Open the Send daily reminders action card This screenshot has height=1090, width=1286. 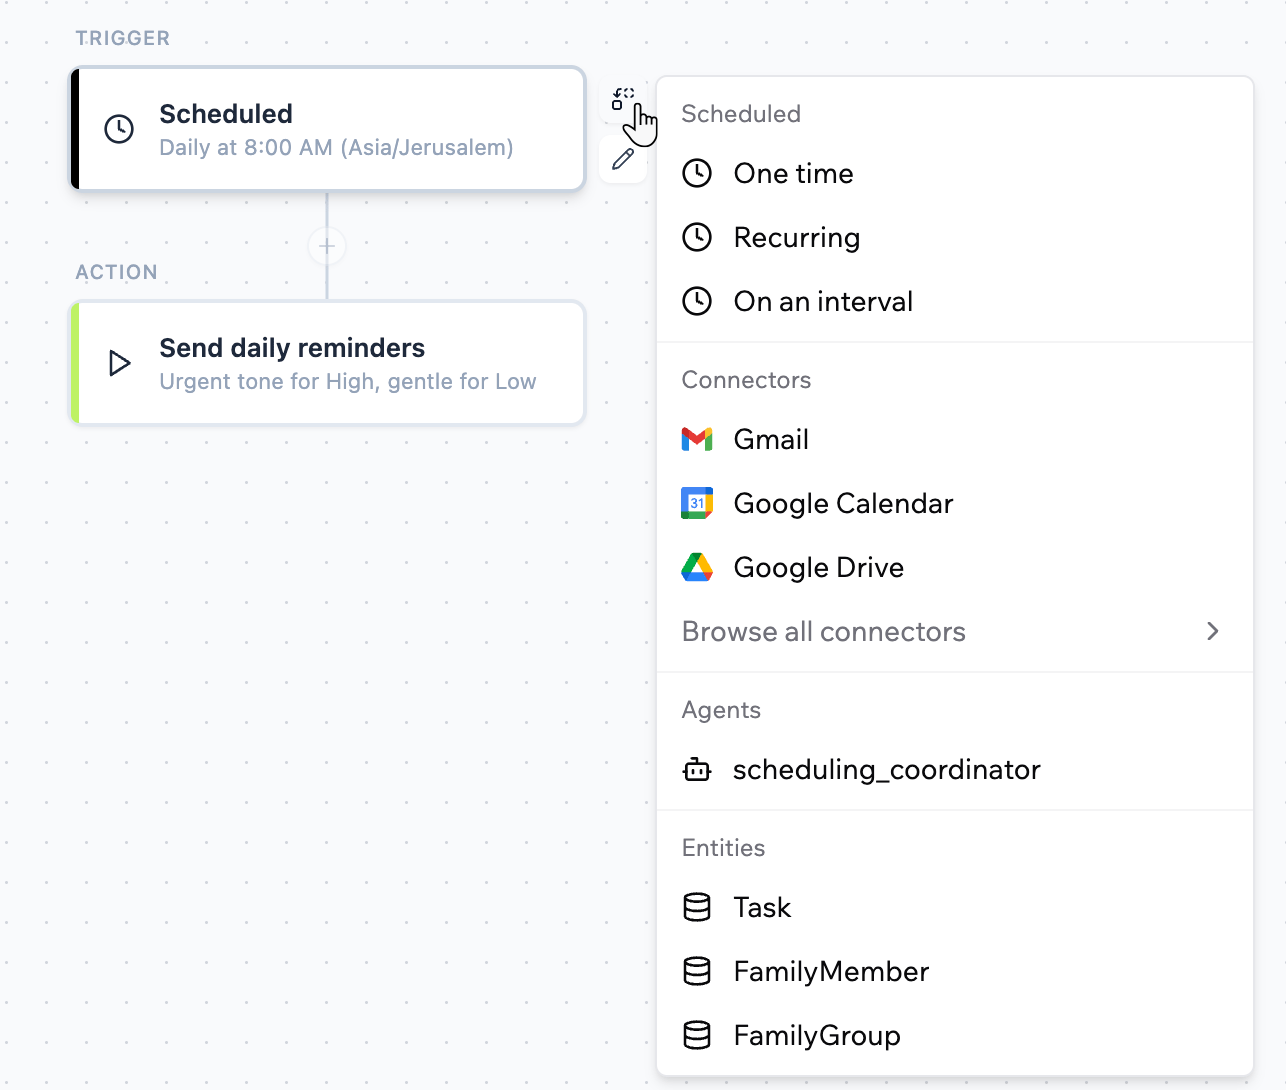tap(327, 363)
